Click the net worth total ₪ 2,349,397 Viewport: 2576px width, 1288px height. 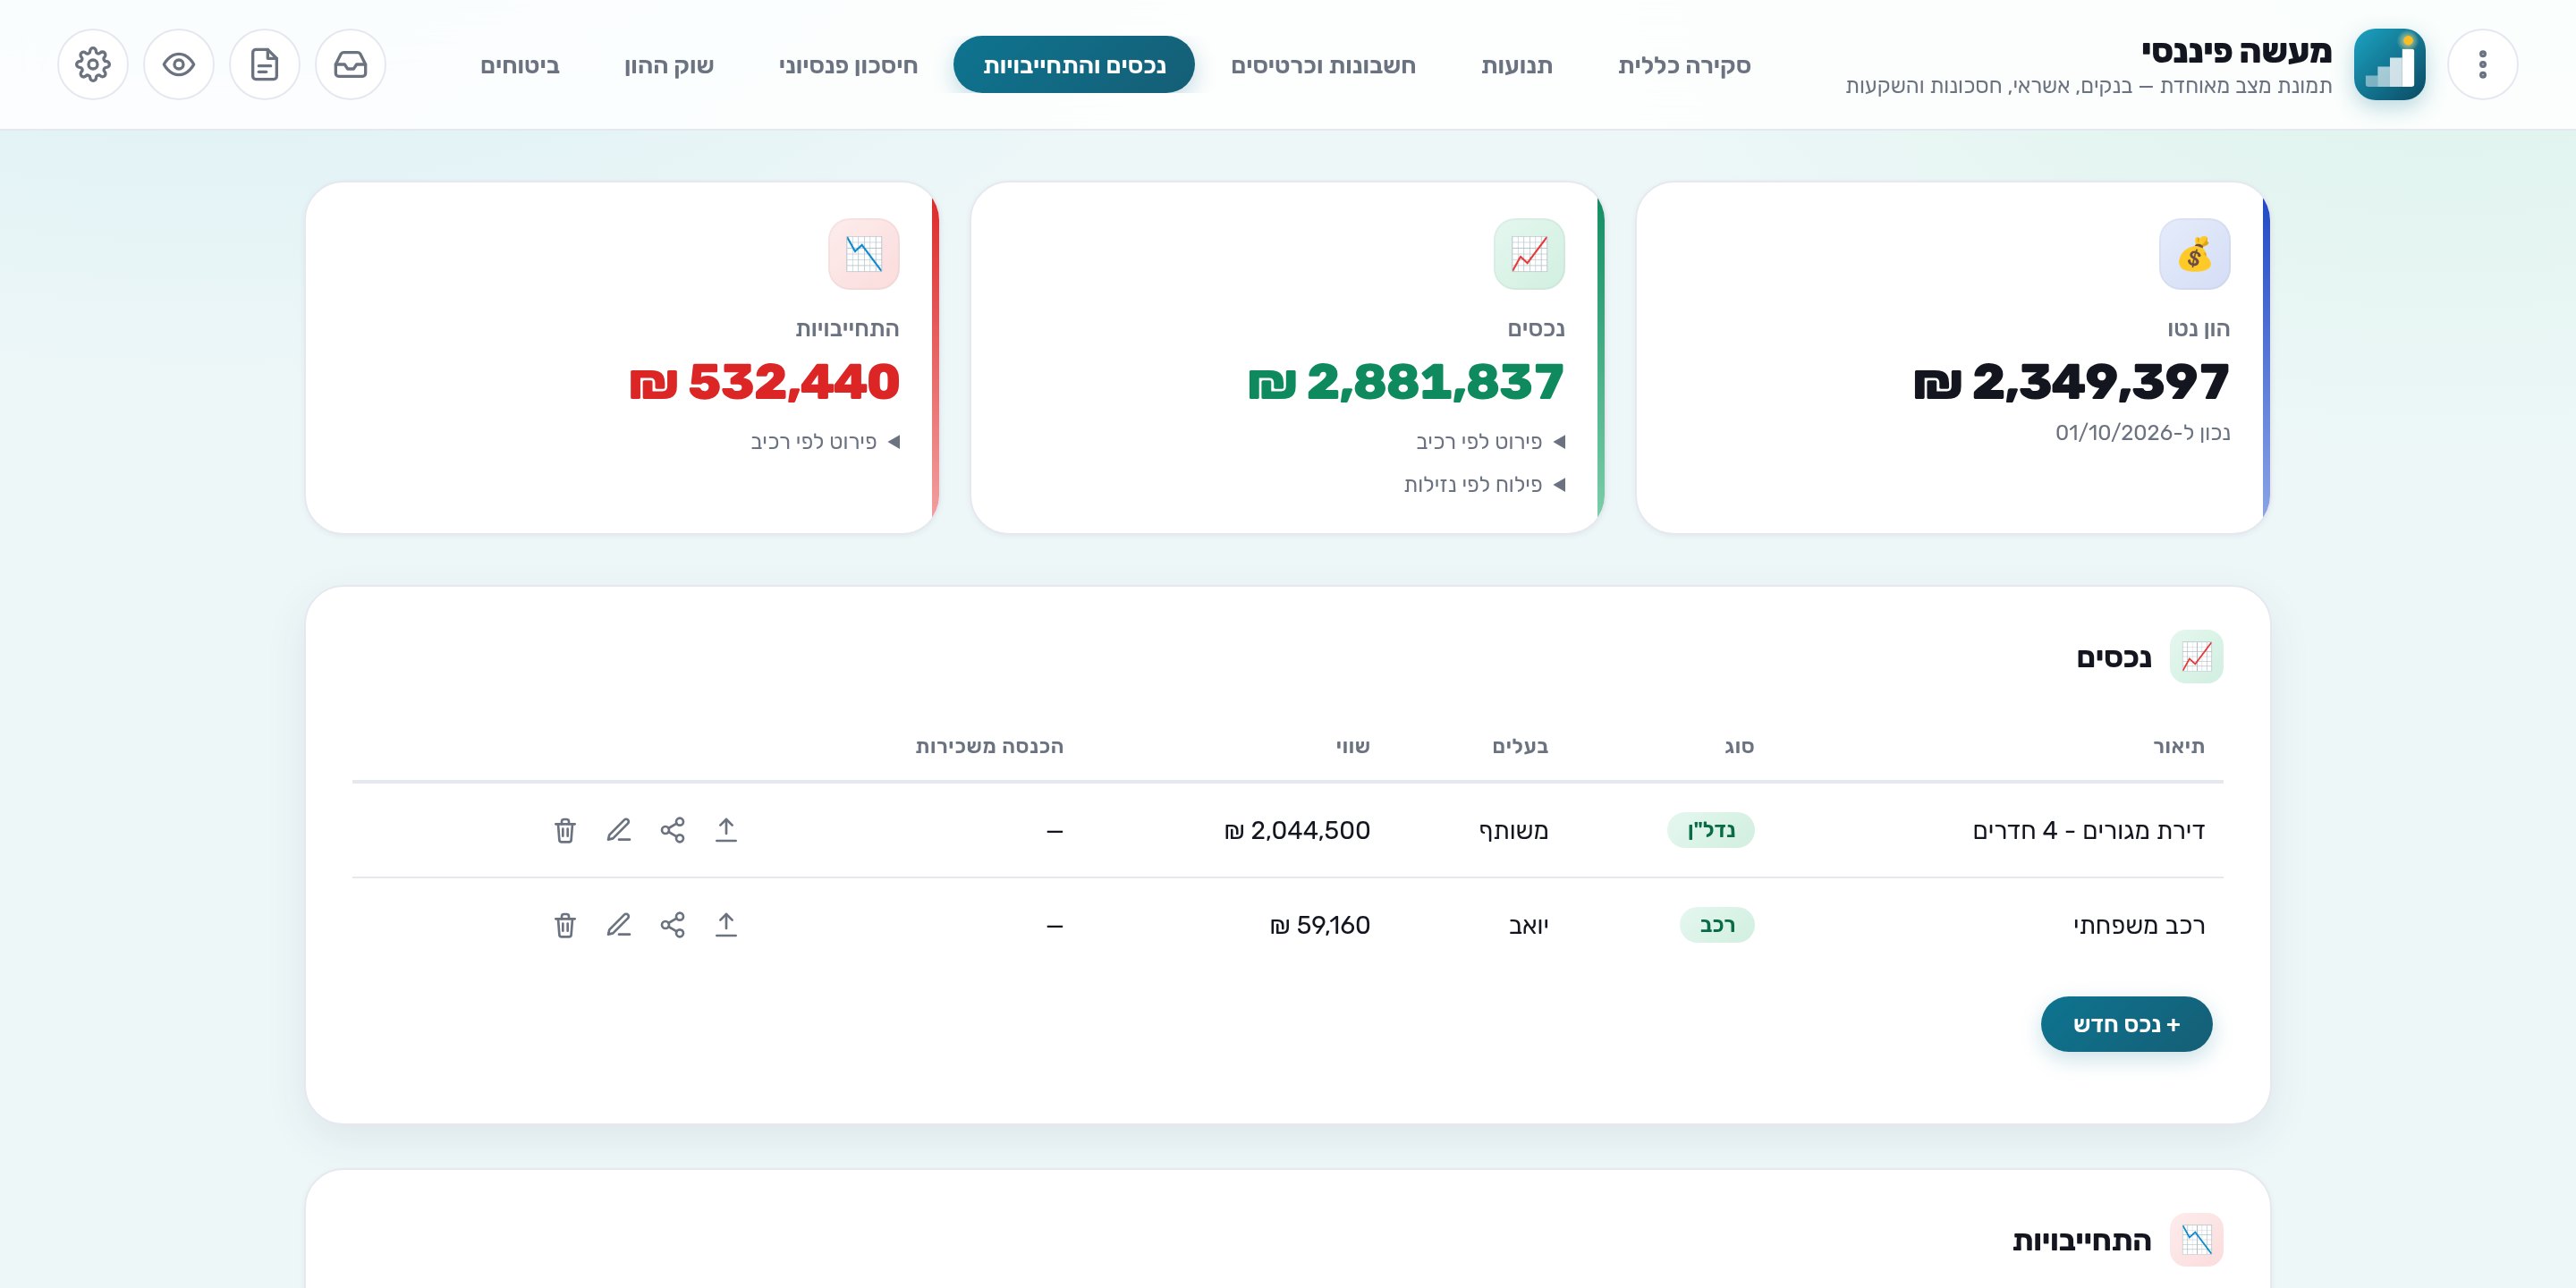[x=2071, y=382]
